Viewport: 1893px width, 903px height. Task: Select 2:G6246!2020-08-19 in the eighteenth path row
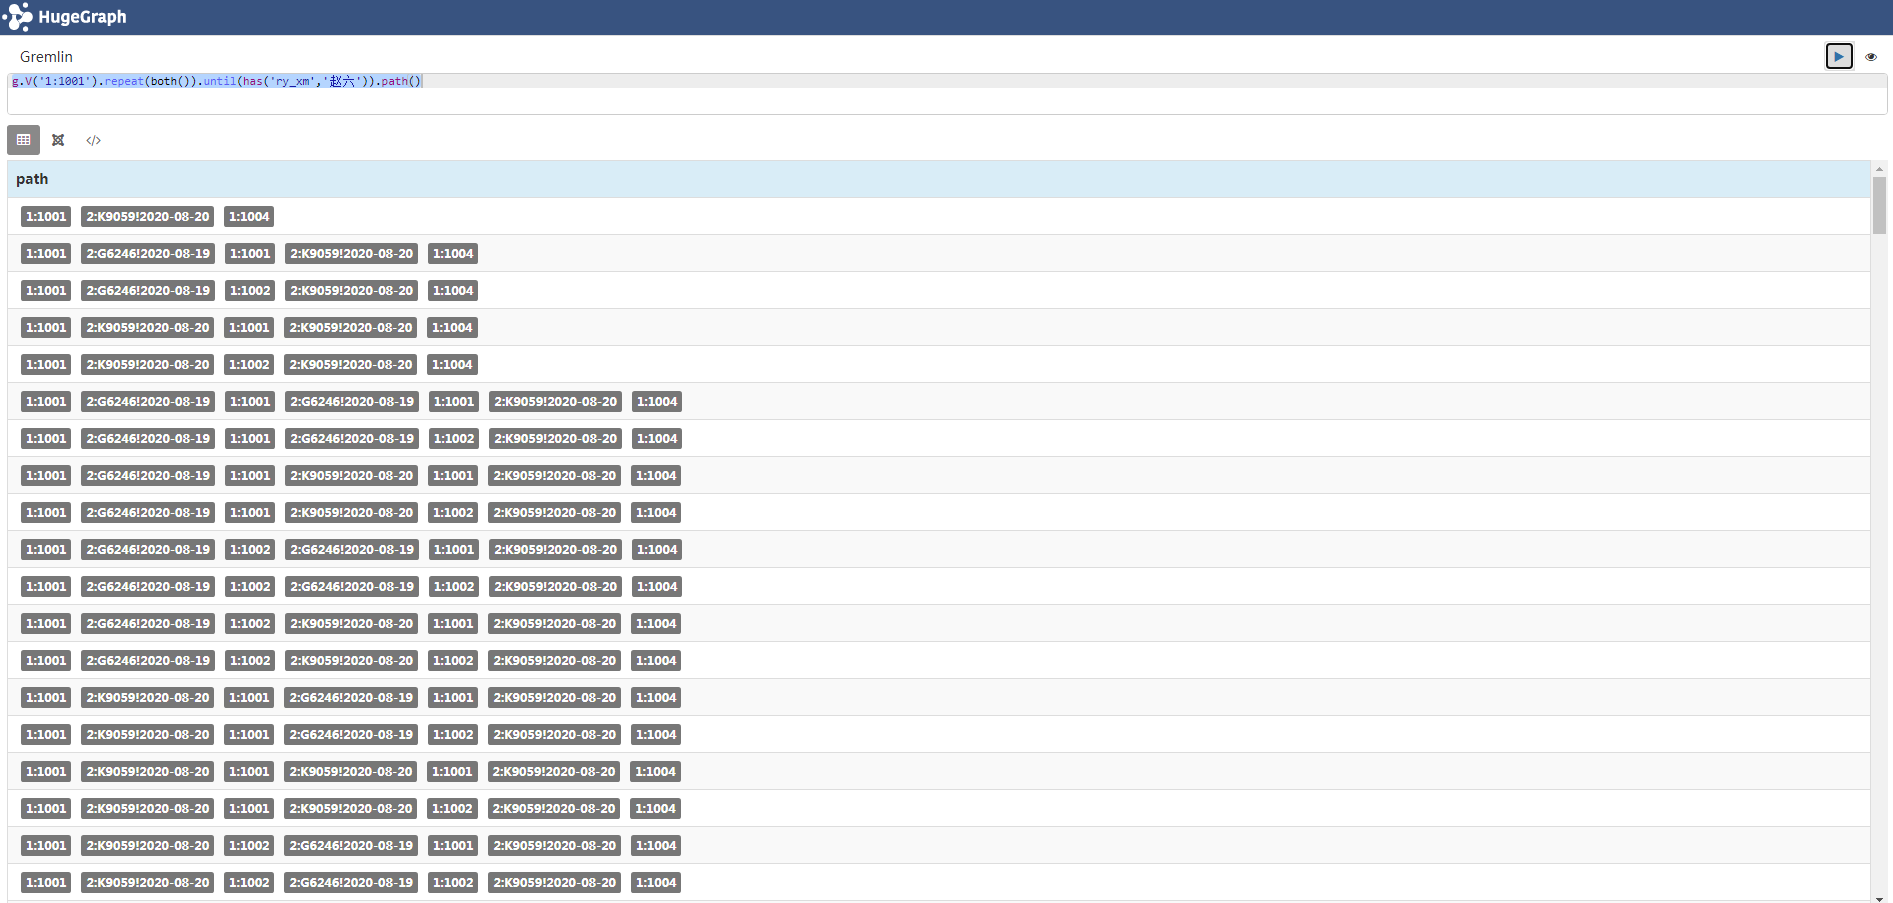click(x=351, y=846)
